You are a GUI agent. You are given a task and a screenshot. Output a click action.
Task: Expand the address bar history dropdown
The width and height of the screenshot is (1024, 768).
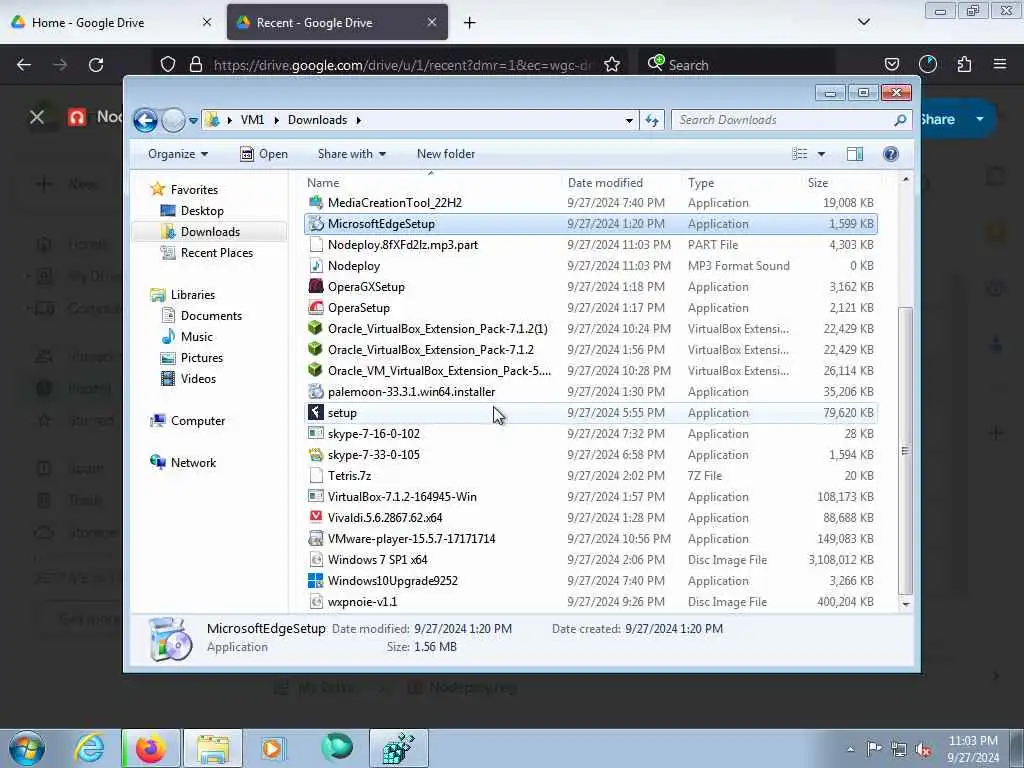coord(629,120)
